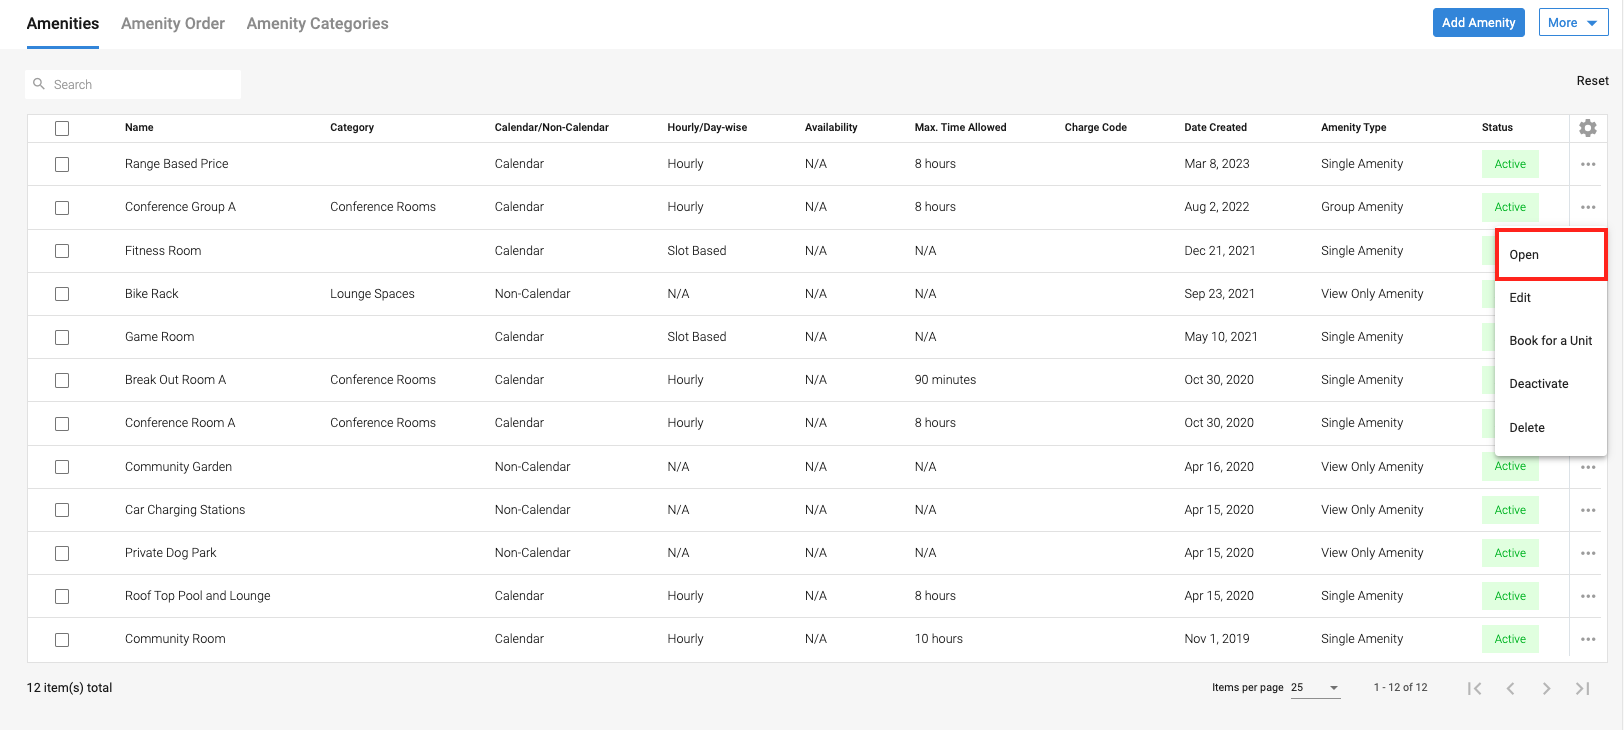Switch to the Amenity Categories tab
Viewport: 1624px width, 730px height.
tap(317, 23)
